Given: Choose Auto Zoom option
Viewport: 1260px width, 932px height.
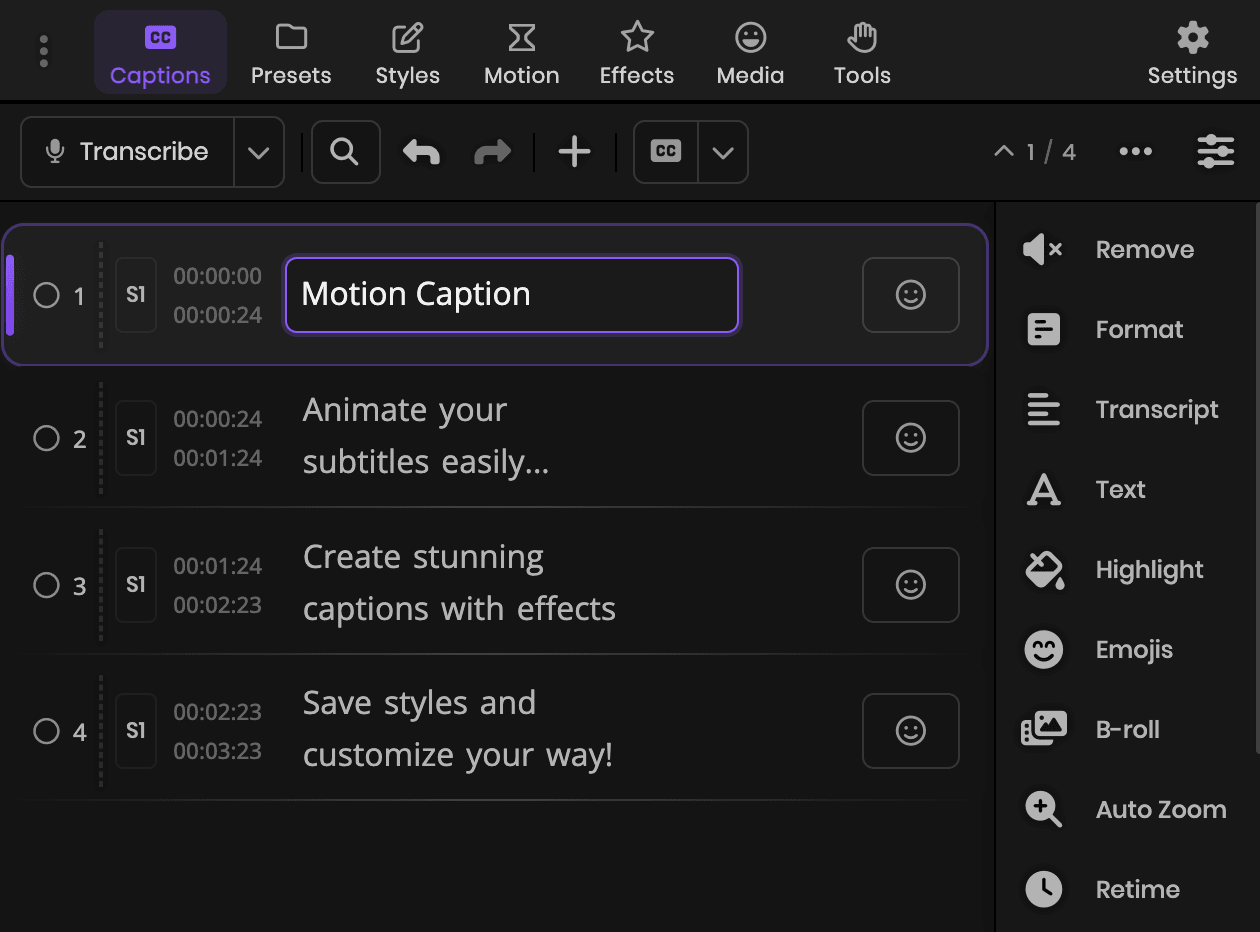Looking at the screenshot, I should point(1125,810).
